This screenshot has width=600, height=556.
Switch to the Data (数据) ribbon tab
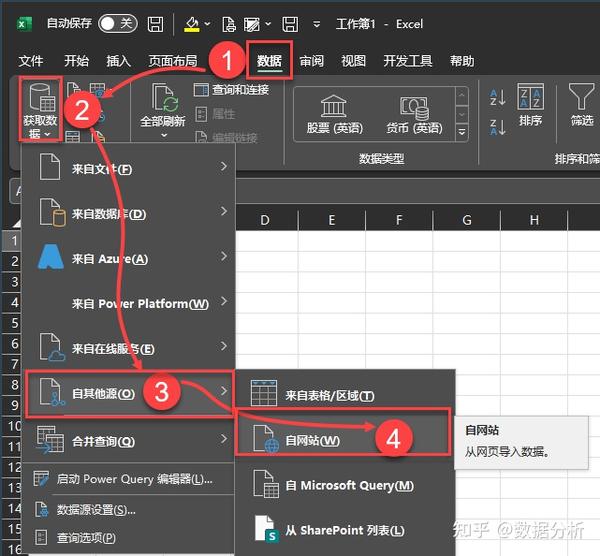click(x=269, y=60)
